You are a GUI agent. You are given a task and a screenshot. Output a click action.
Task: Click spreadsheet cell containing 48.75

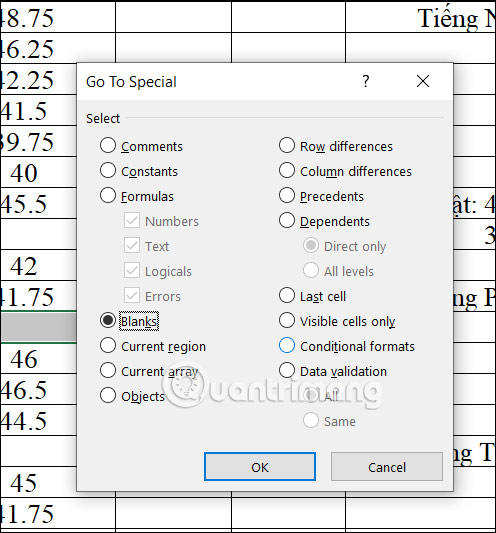point(58,17)
